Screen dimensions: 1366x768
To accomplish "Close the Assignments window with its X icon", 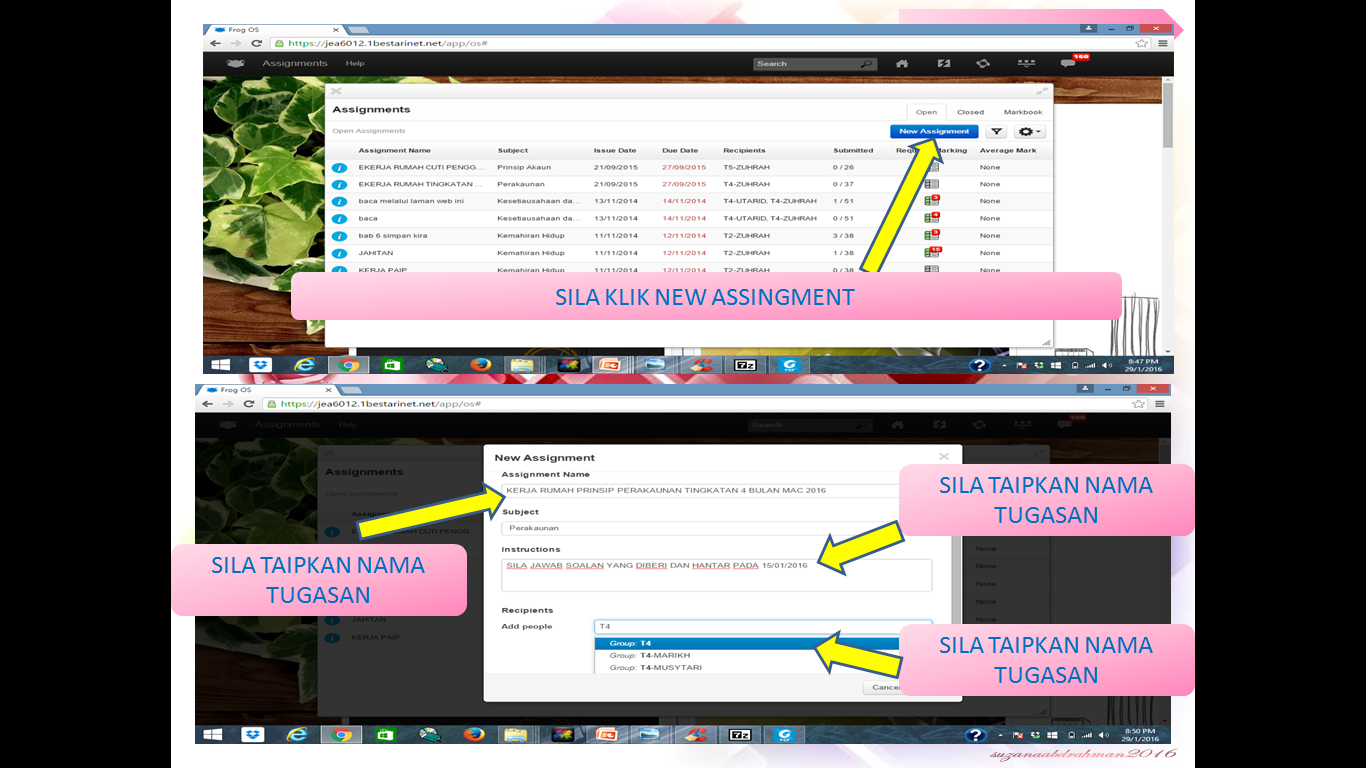I will (336, 91).
